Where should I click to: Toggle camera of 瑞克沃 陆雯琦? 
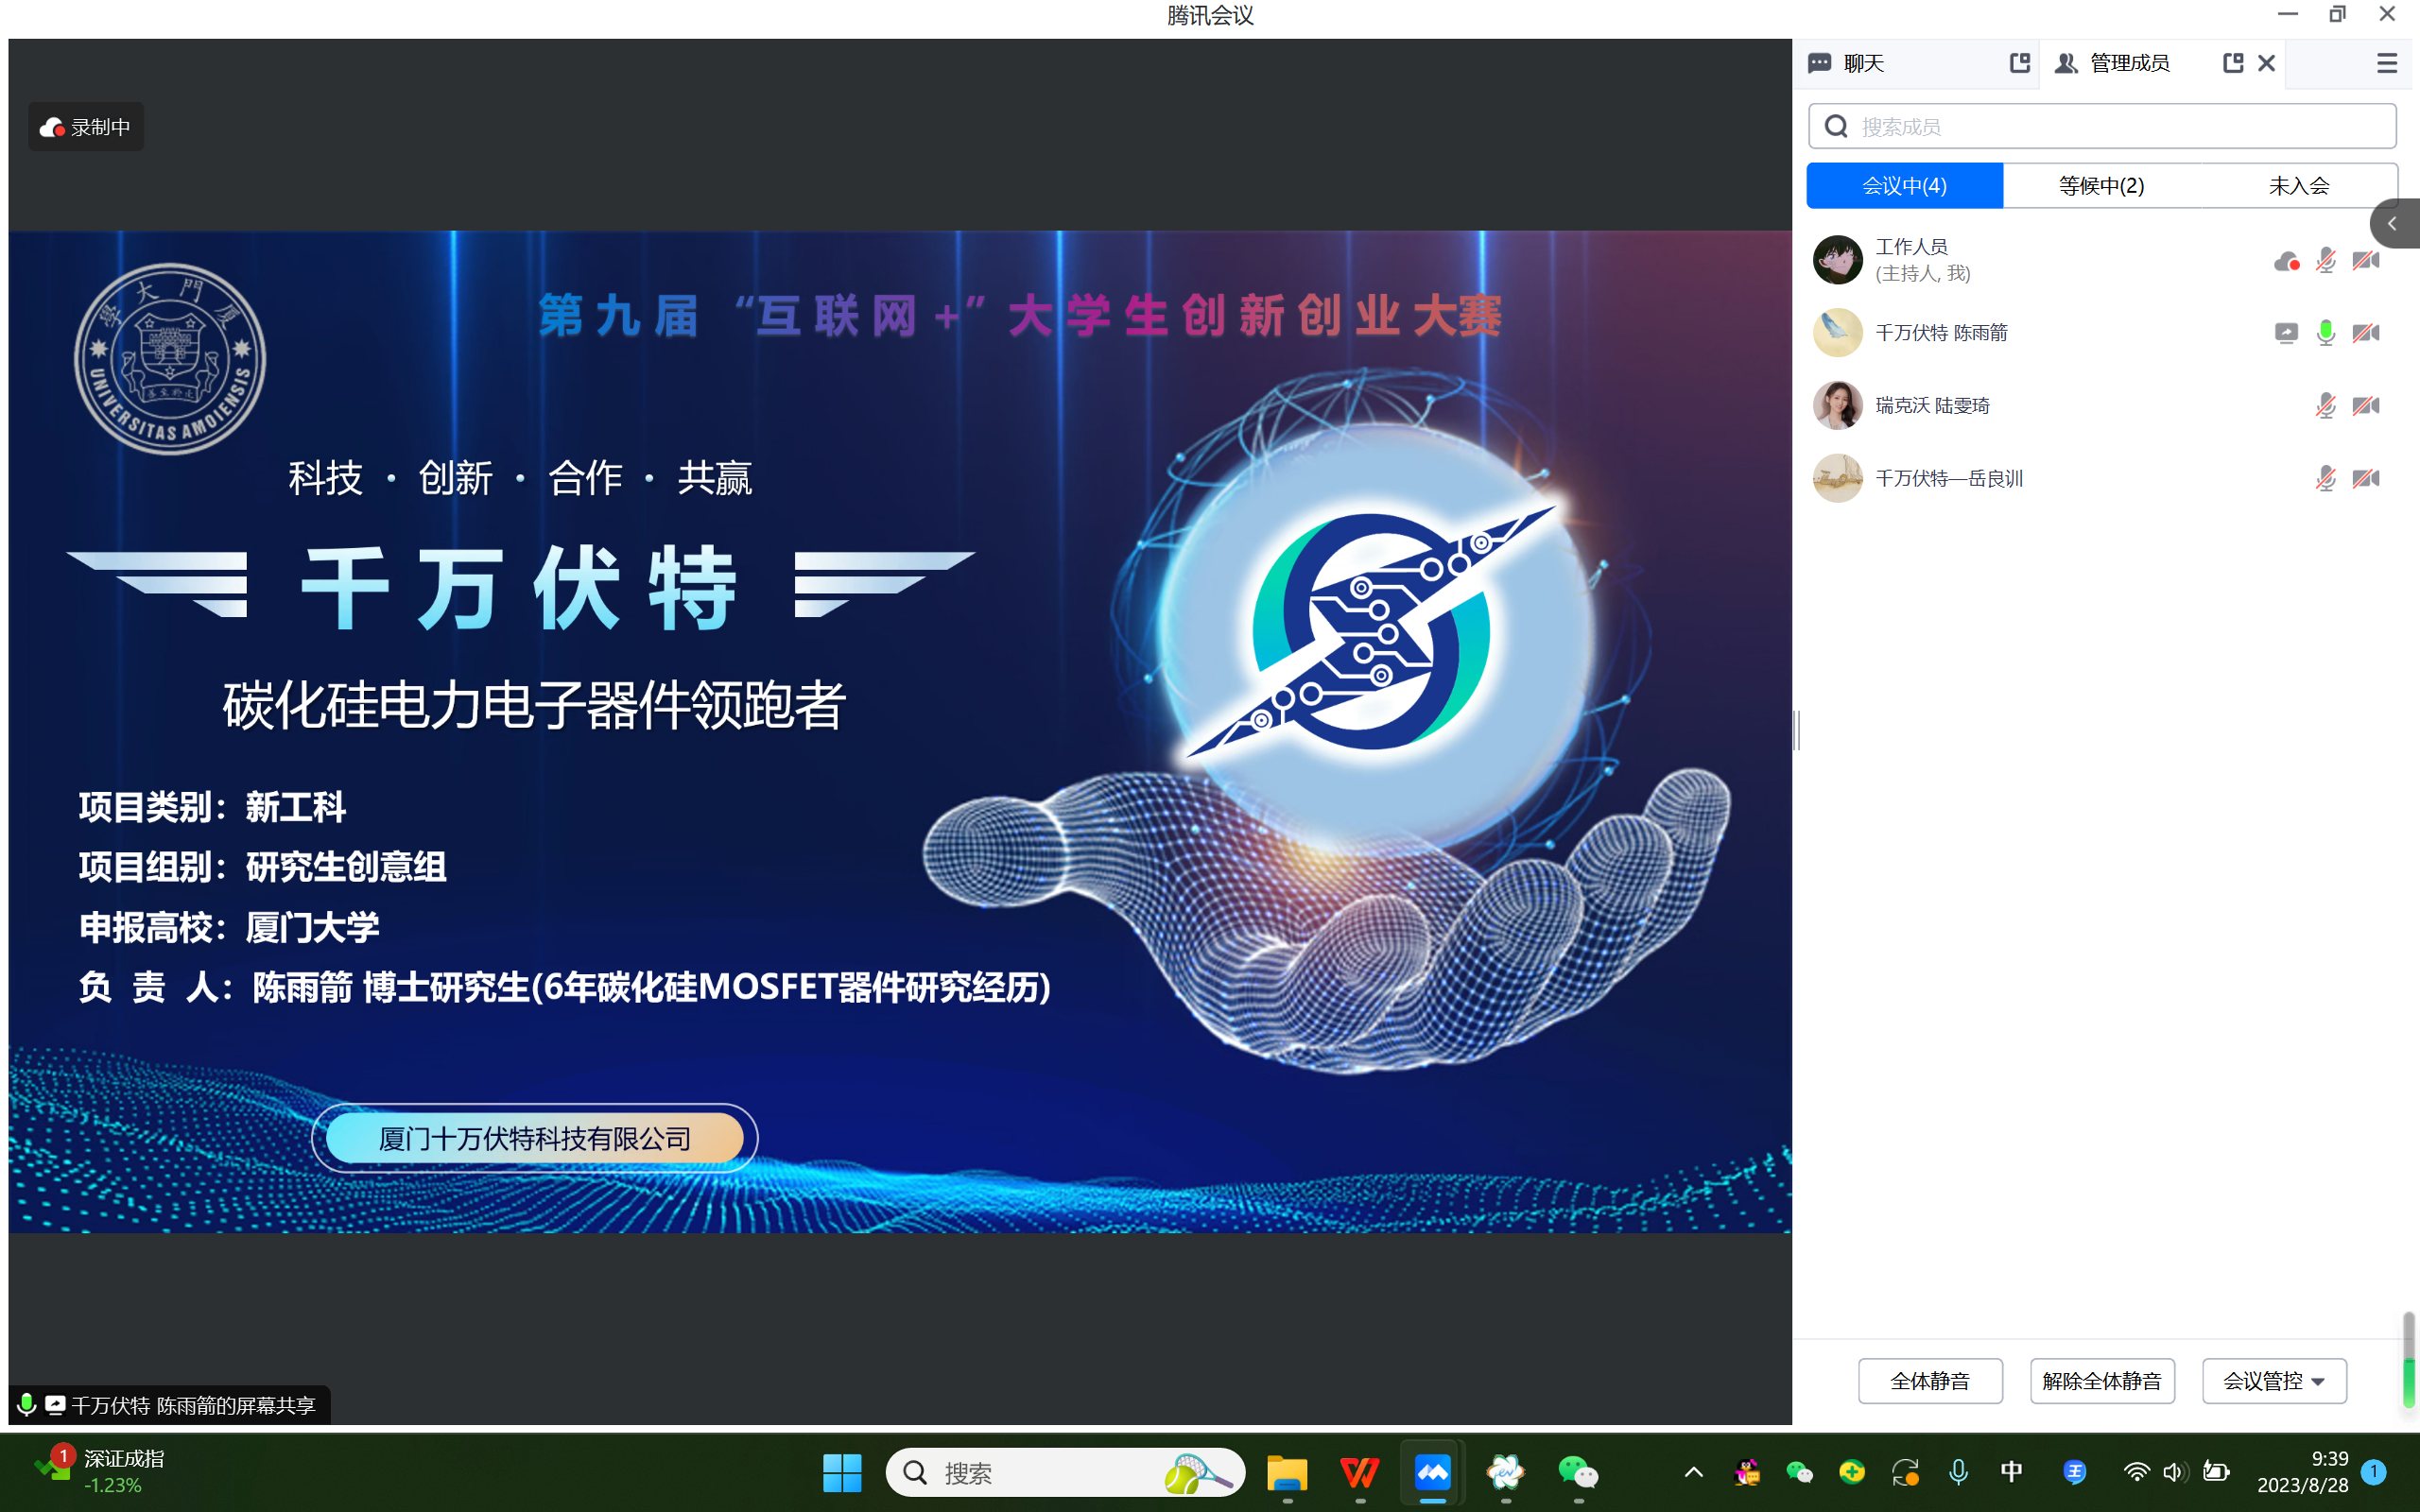click(2366, 405)
